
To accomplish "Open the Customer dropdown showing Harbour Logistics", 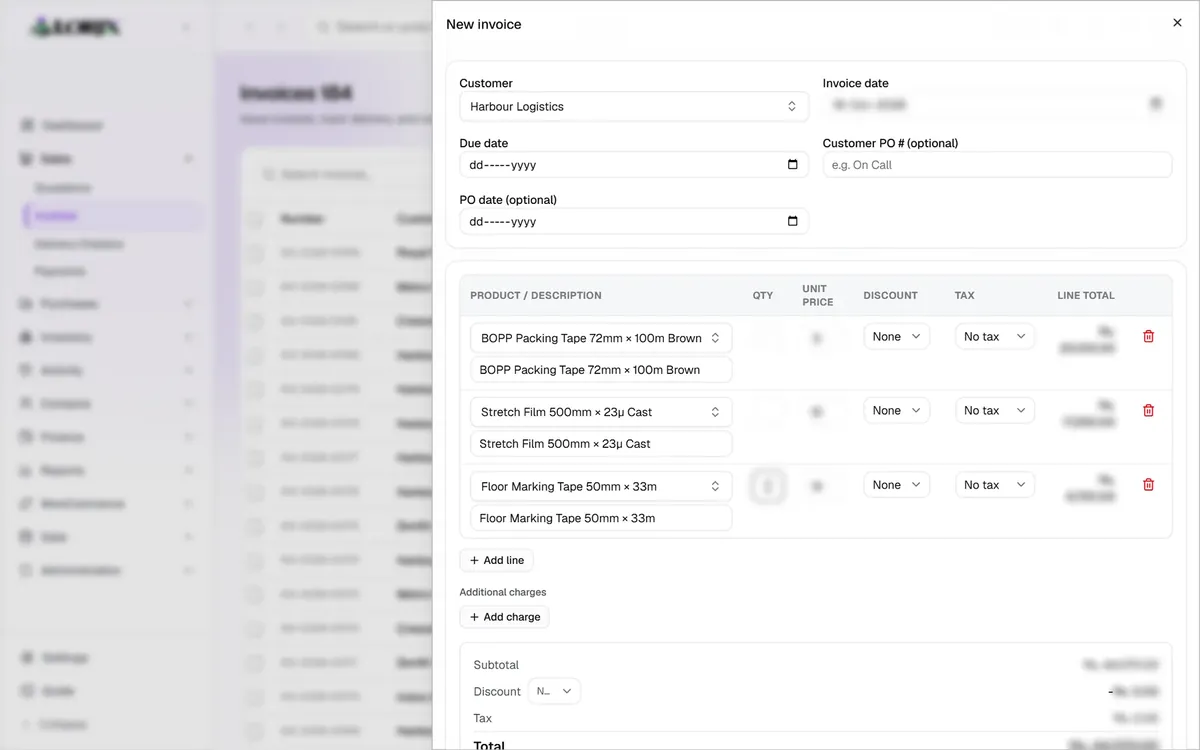I will pos(634,106).
